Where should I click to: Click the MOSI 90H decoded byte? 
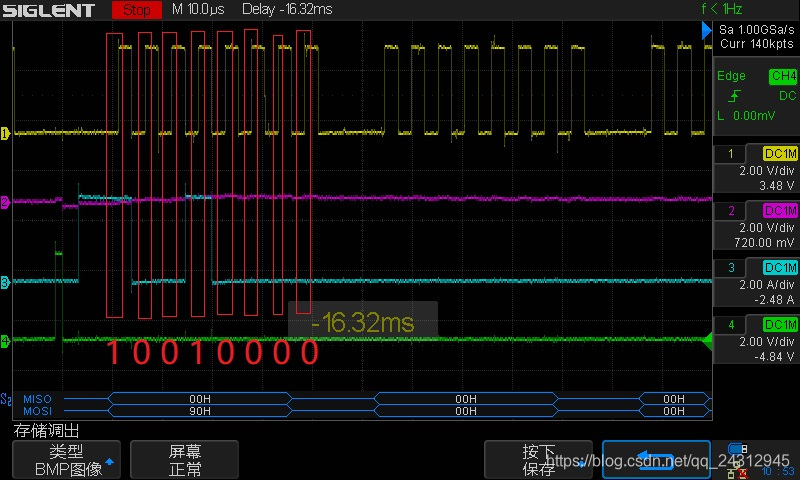tap(200, 411)
